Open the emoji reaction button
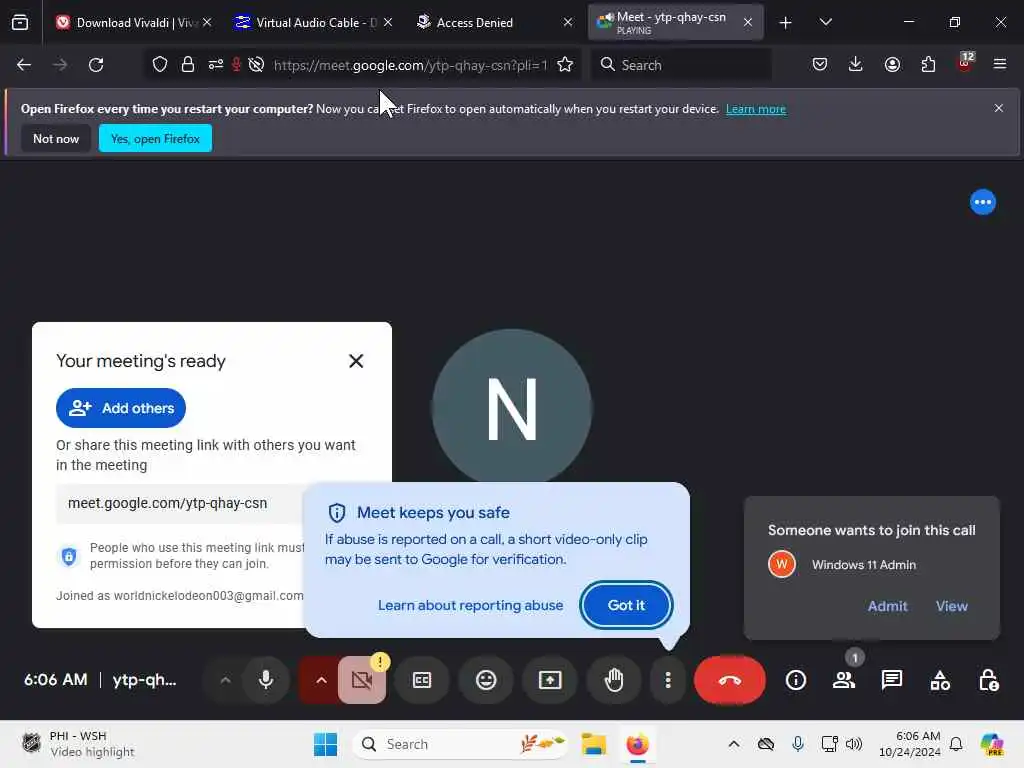The width and height of the screenshot is (1024, 768). point(486,680)
